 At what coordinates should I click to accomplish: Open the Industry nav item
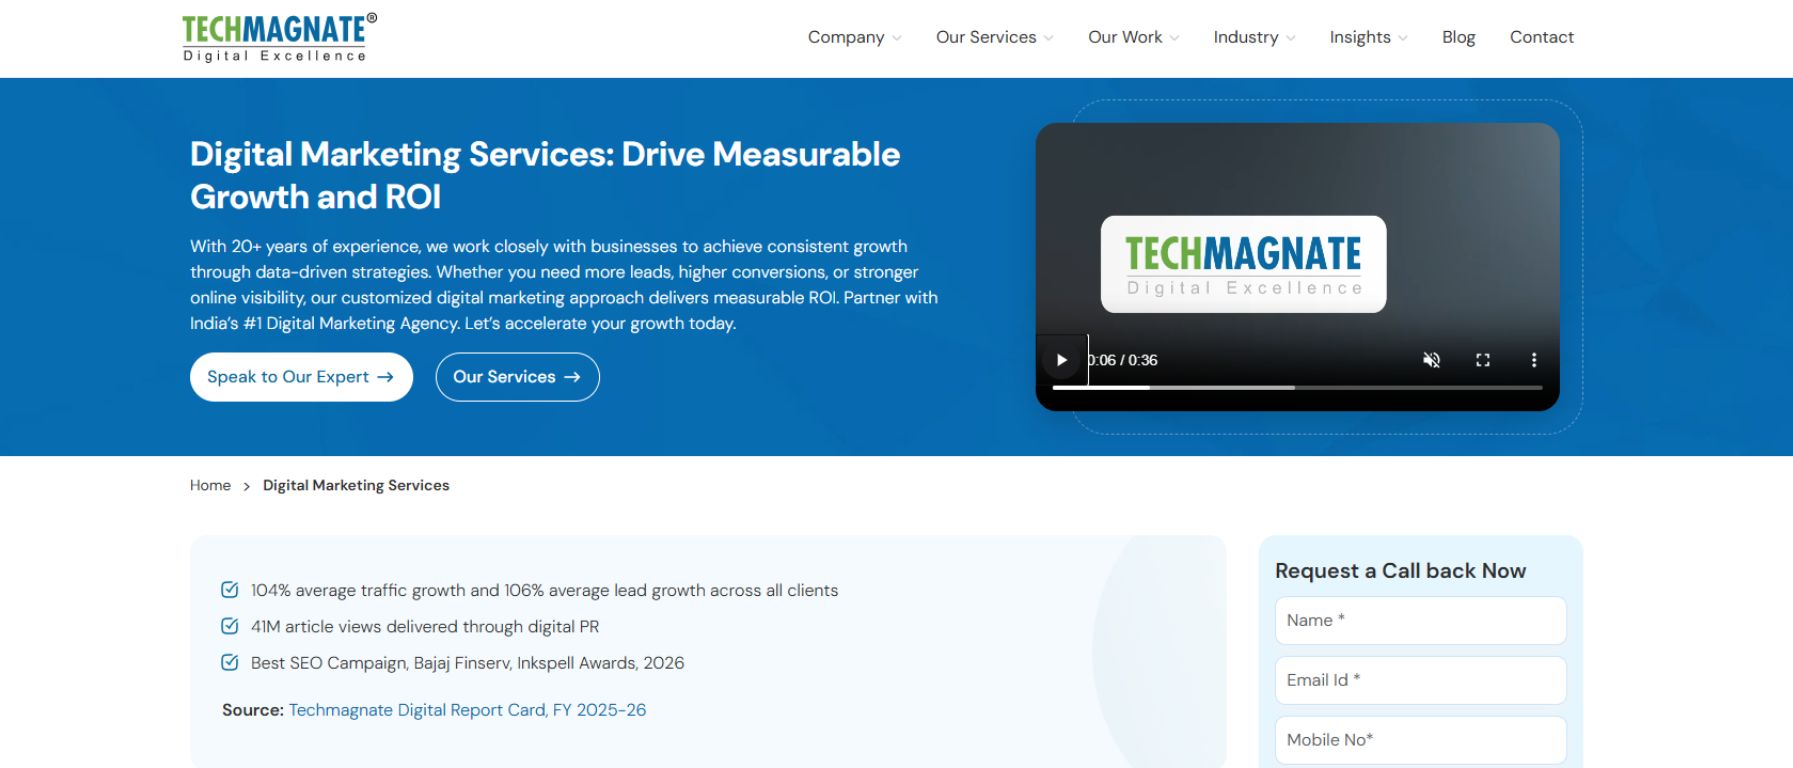click(1246, 37)
